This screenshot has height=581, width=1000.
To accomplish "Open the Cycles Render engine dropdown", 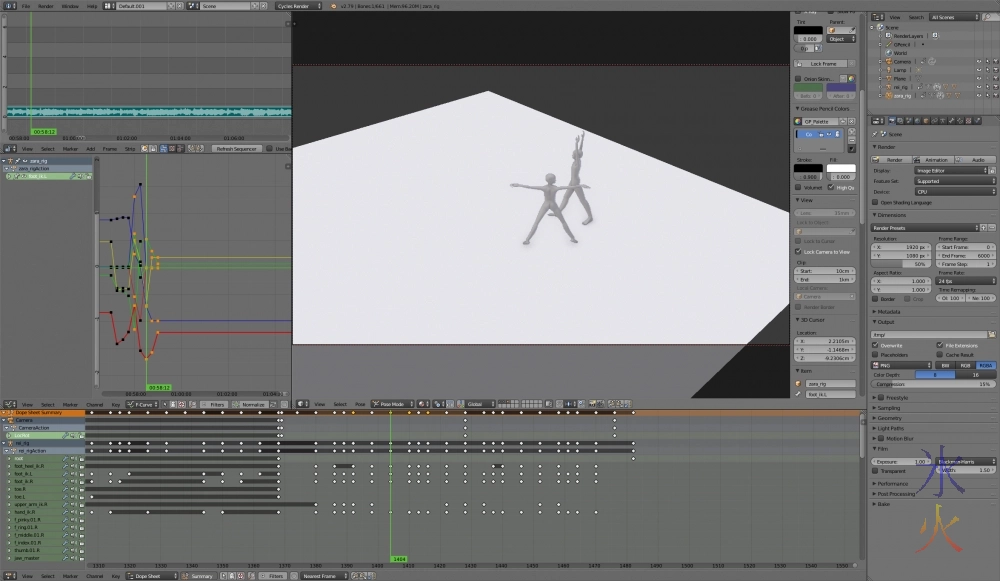I will tap(299, 6).
